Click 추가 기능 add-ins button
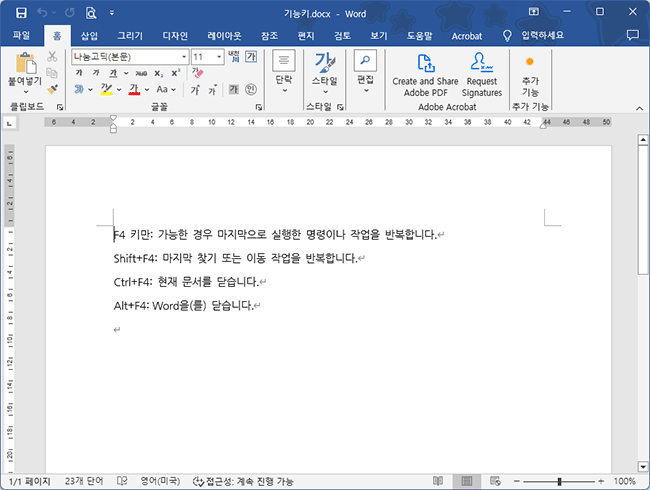 [x=530, y=75]
